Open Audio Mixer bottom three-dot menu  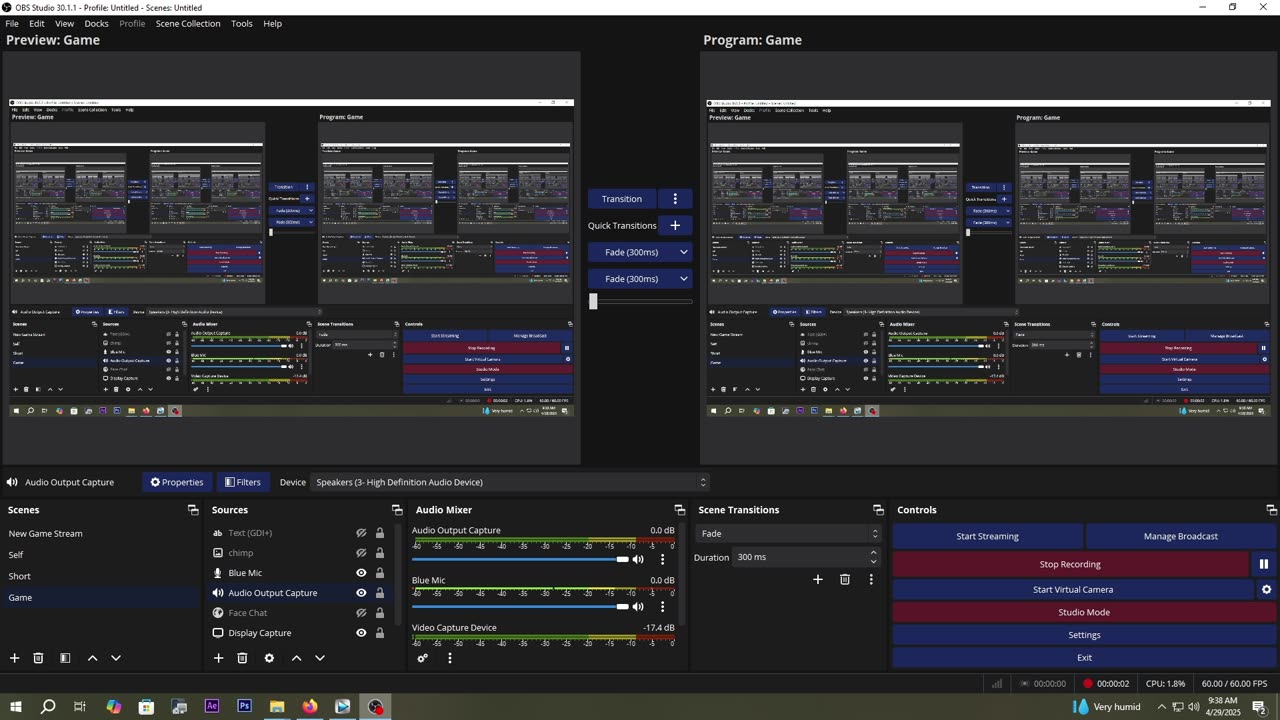pos(449,658)
